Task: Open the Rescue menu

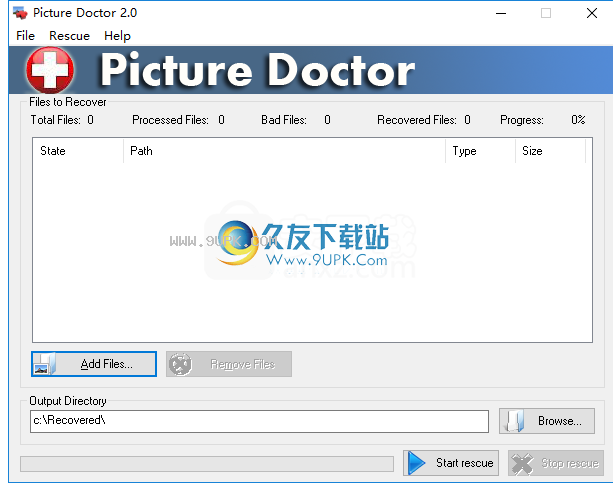Action: [x=69, y=36]
